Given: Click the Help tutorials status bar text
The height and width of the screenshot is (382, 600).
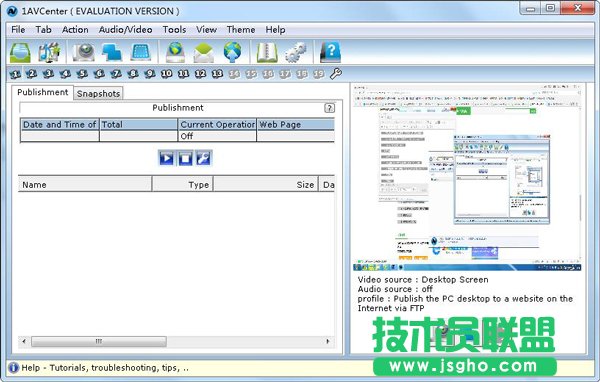Looking at the screenshot, I should [105, 368].
